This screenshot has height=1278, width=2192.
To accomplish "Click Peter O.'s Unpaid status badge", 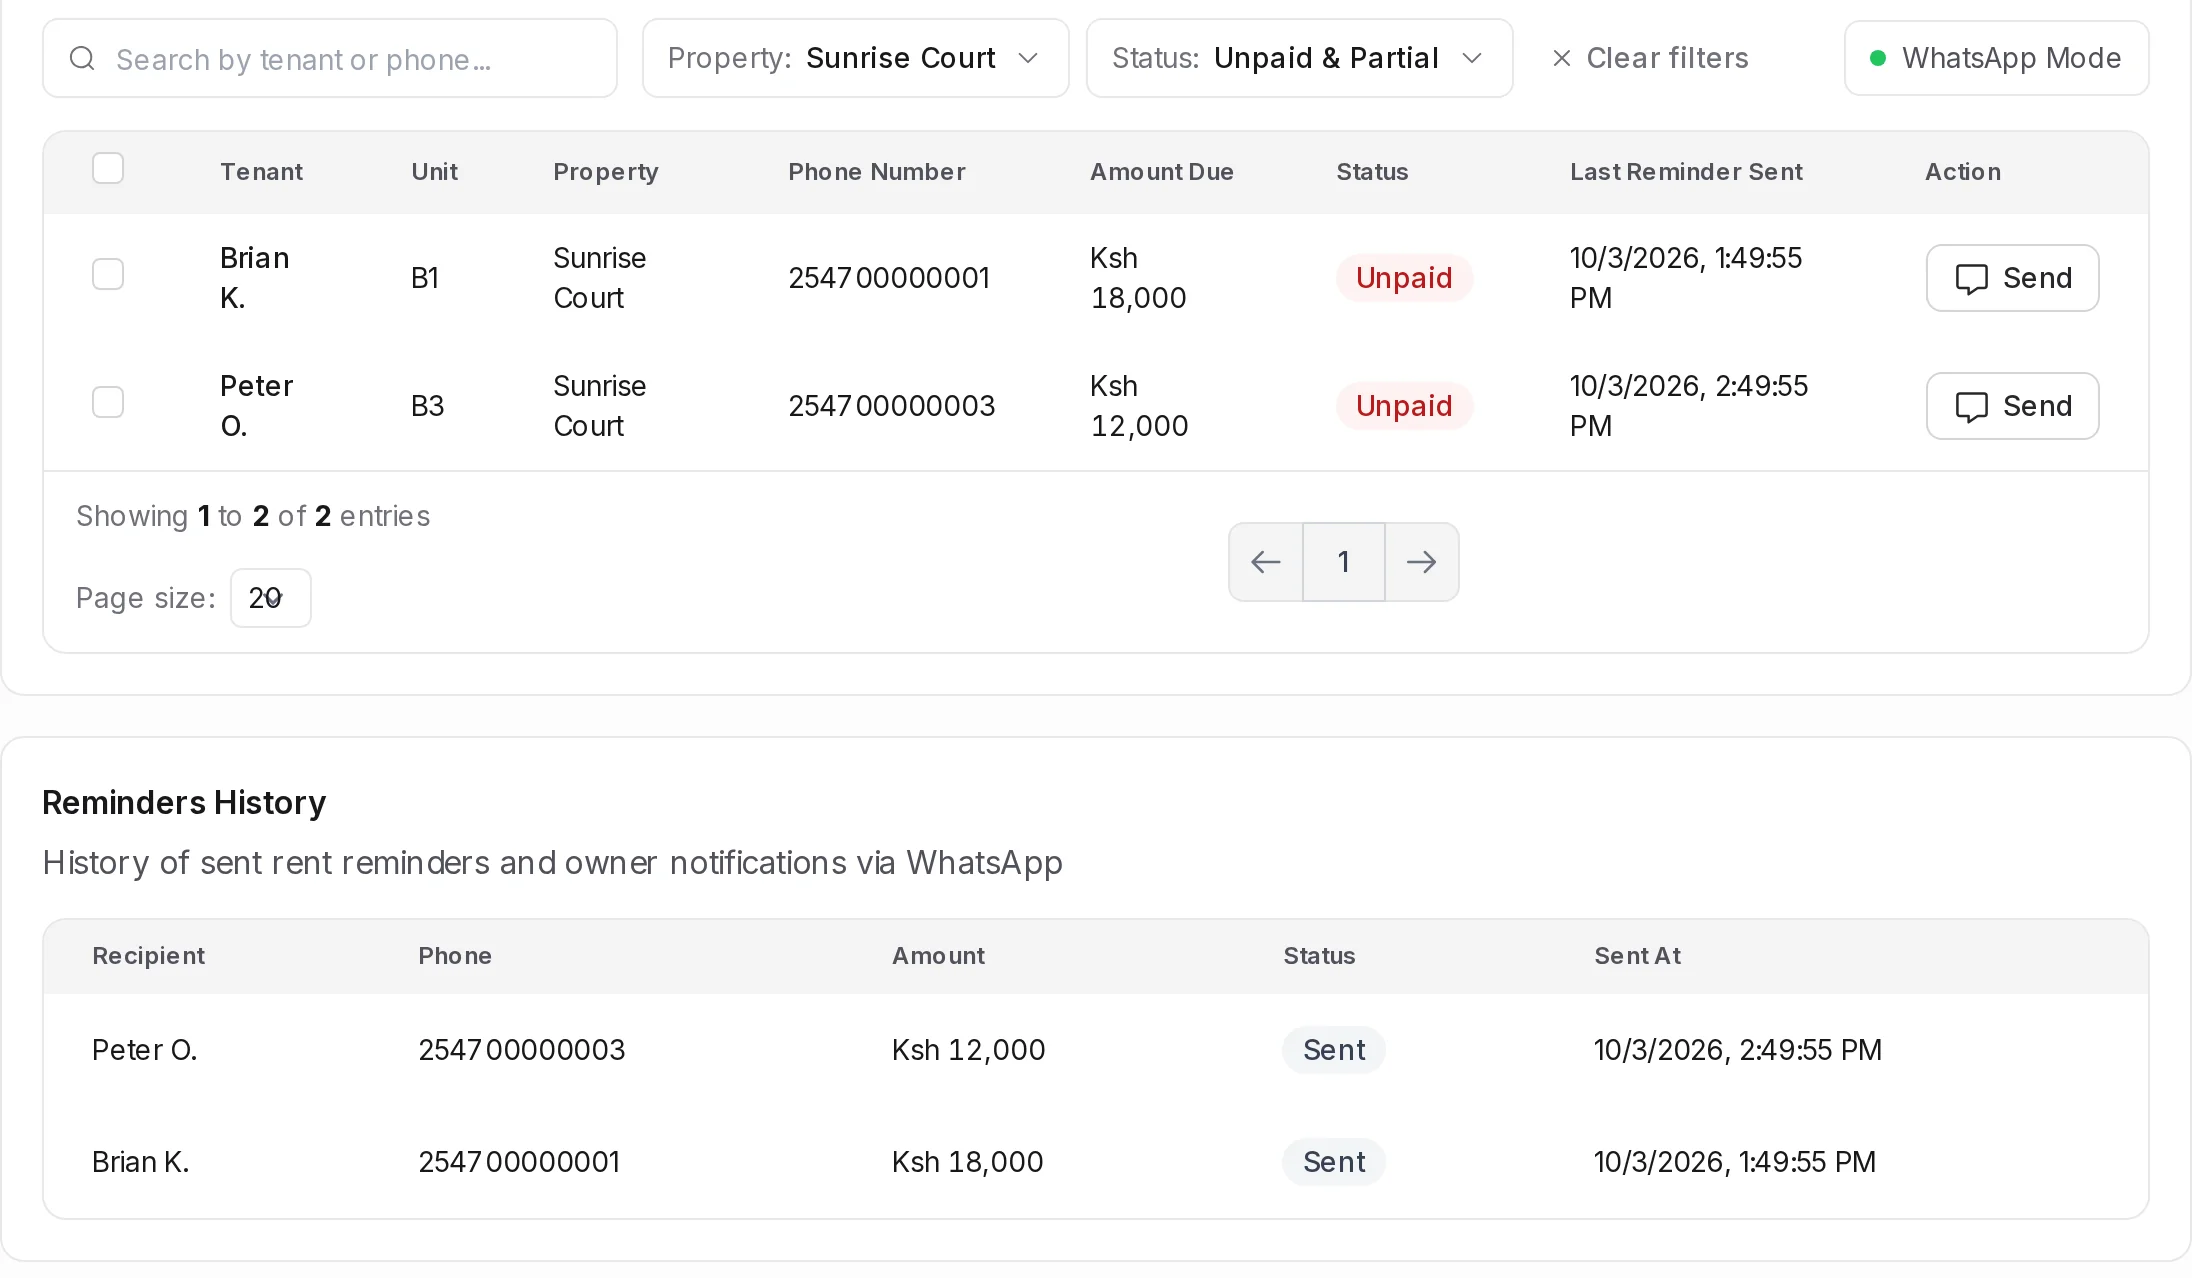I will tap(1404, 406).
